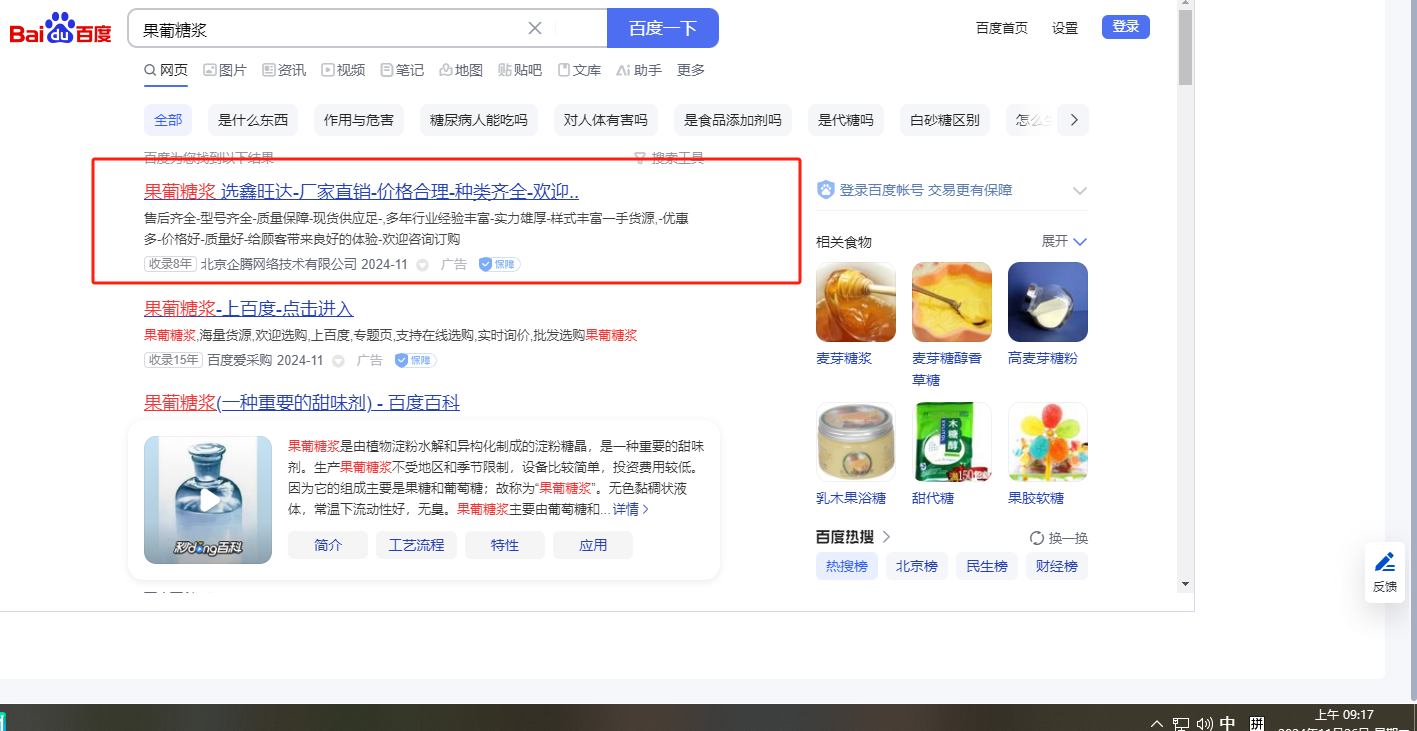Open the 甜代糖 food thumbnail
The width and height of the screenshot is (1417, 731).
952,442
